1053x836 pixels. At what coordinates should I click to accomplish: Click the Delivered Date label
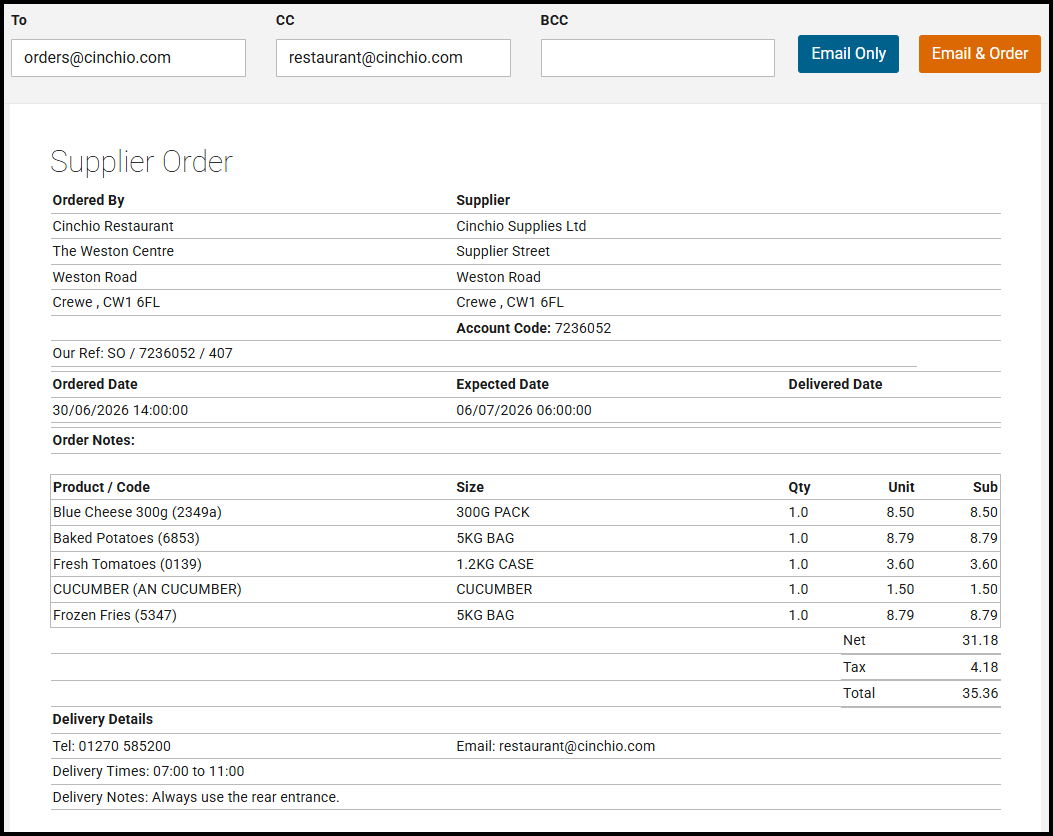(835, 385)
